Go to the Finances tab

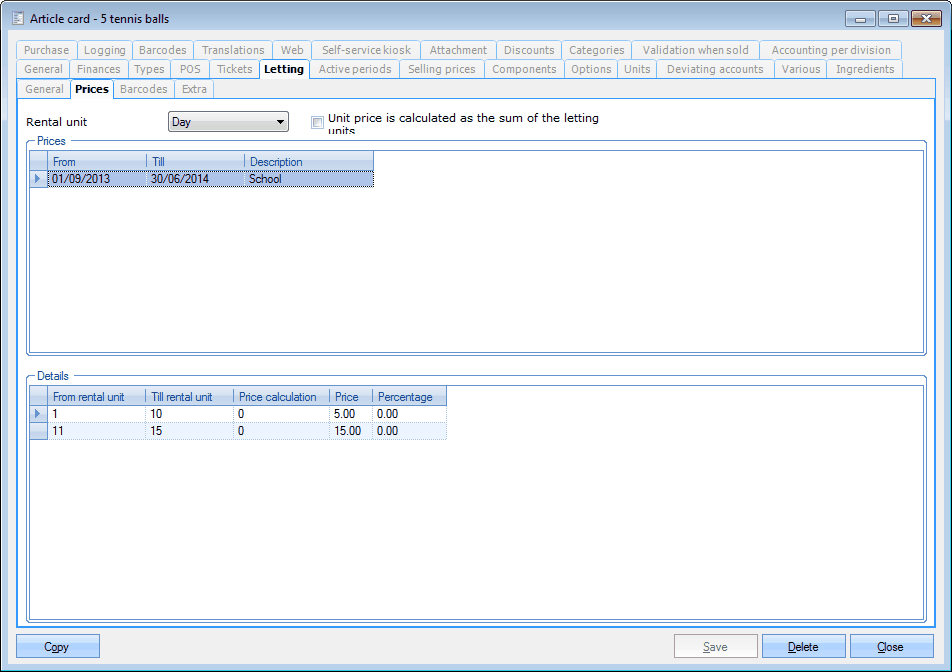tap(98, 69)
